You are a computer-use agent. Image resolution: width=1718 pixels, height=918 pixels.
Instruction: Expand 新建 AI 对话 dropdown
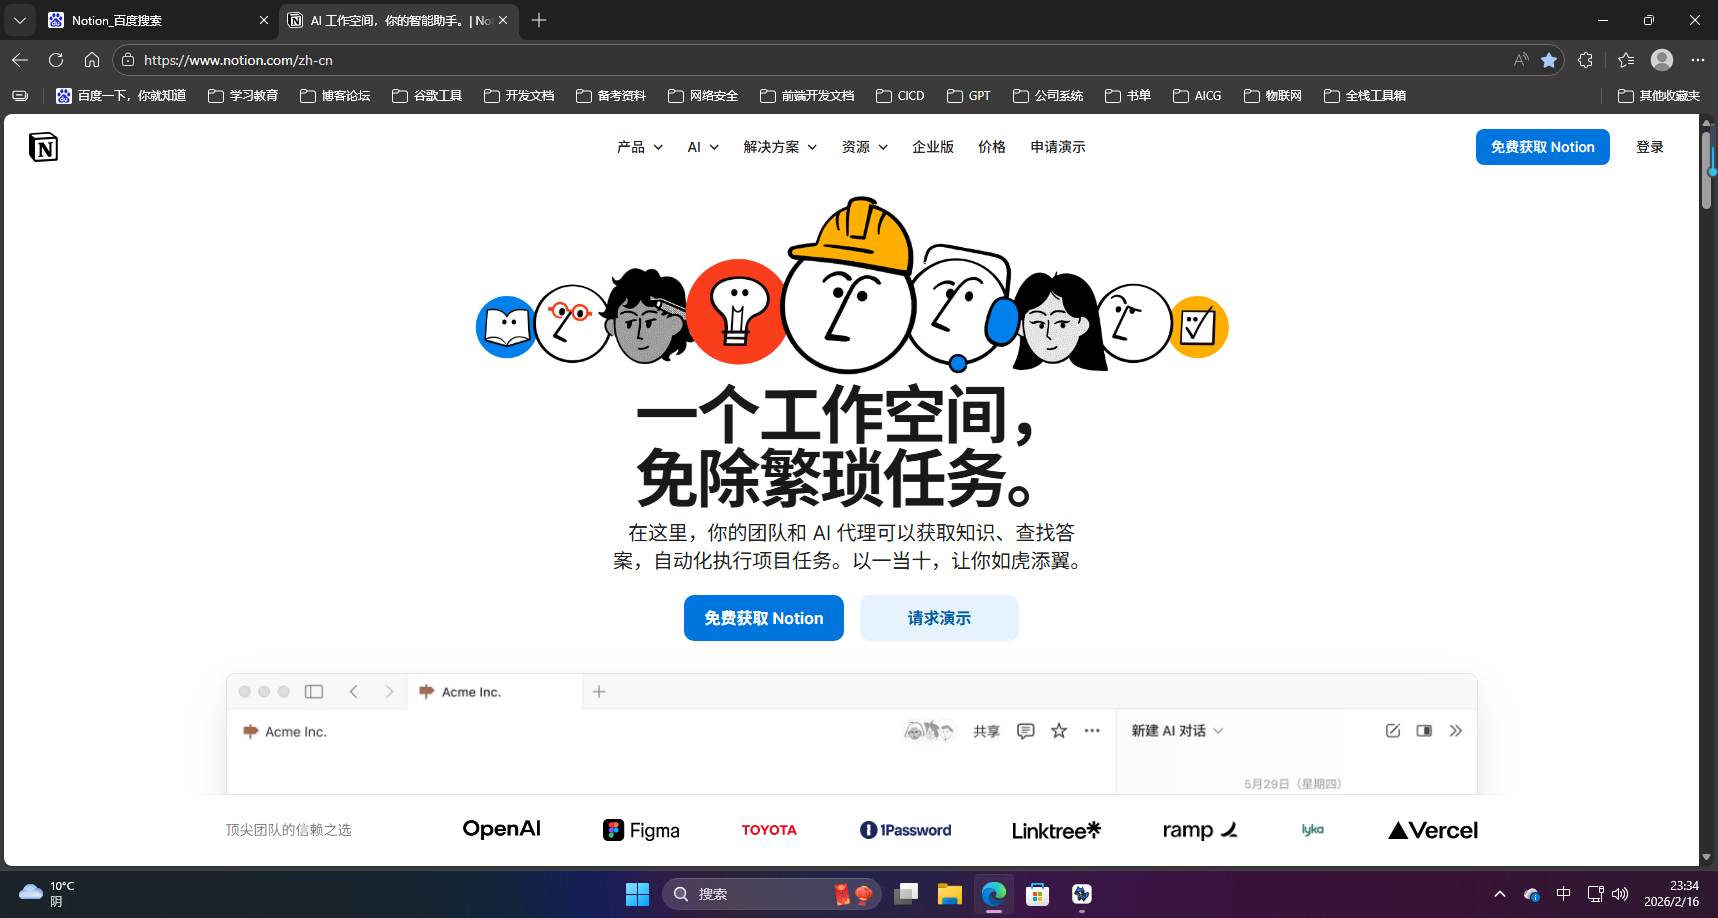click(1177, 731)
